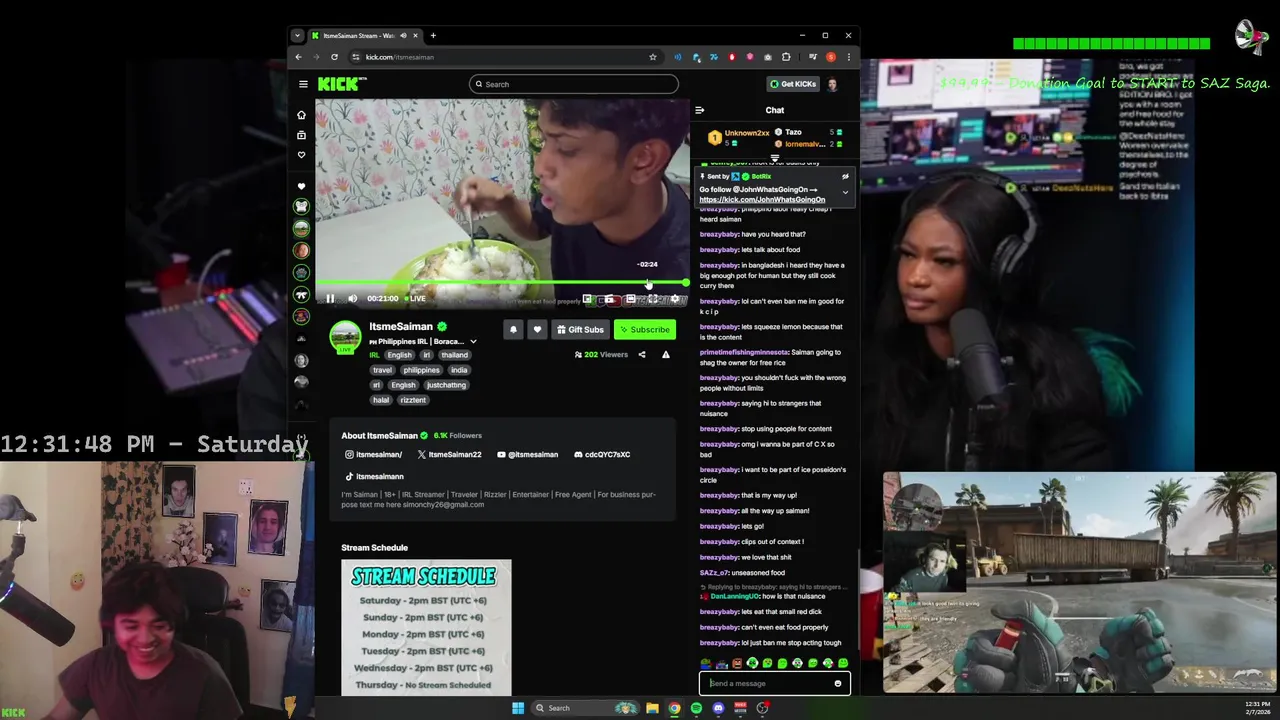This screenshot has width=1280, height=720.
Task: Open Windows Start menu
Action: (x=518, y=708)
